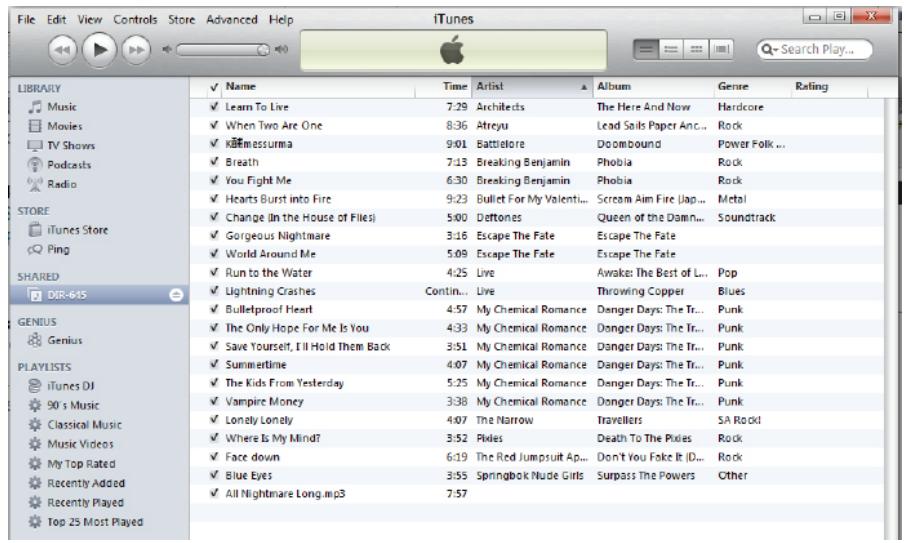The image size is (906, 543).
Task: Open the Edit menu
Action: [x=56, y=20]
